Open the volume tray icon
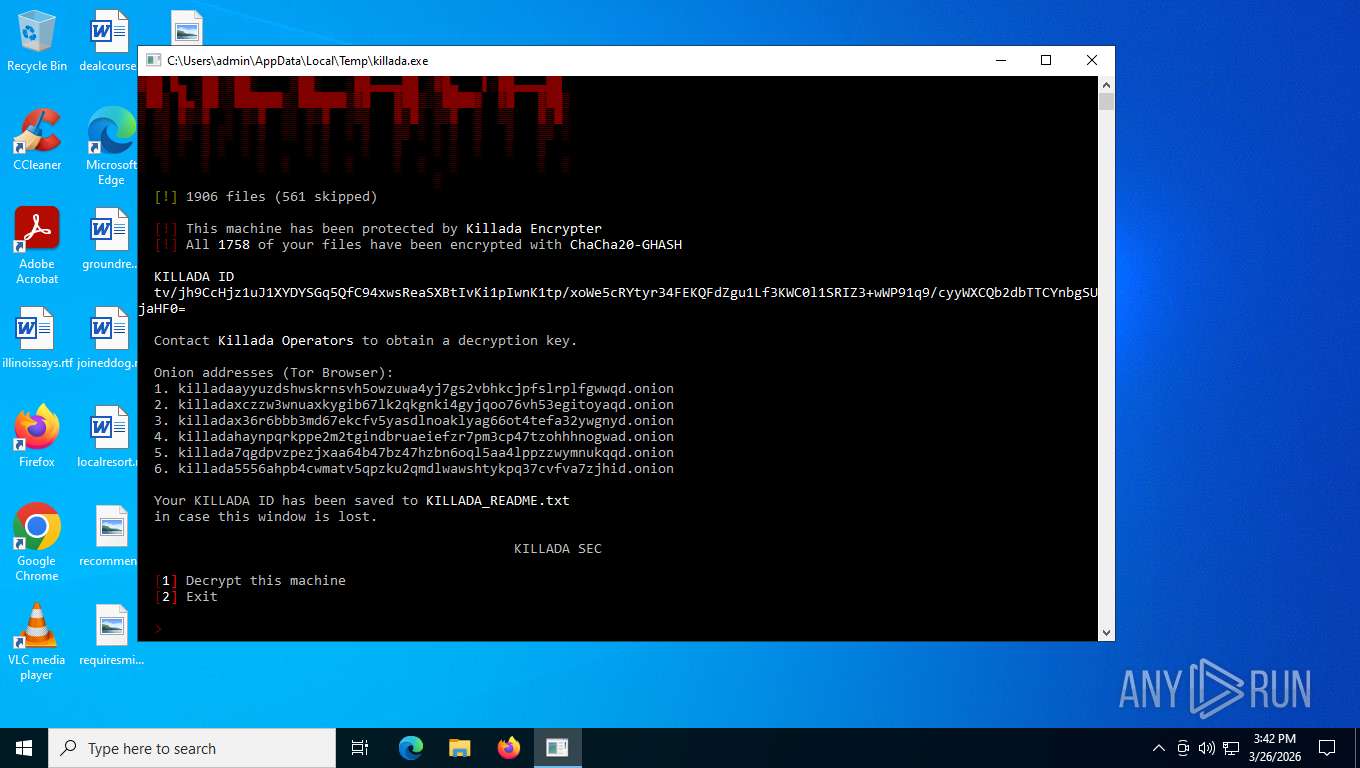The width and height of the screenshot is (1360, 768). point(1206,748)
